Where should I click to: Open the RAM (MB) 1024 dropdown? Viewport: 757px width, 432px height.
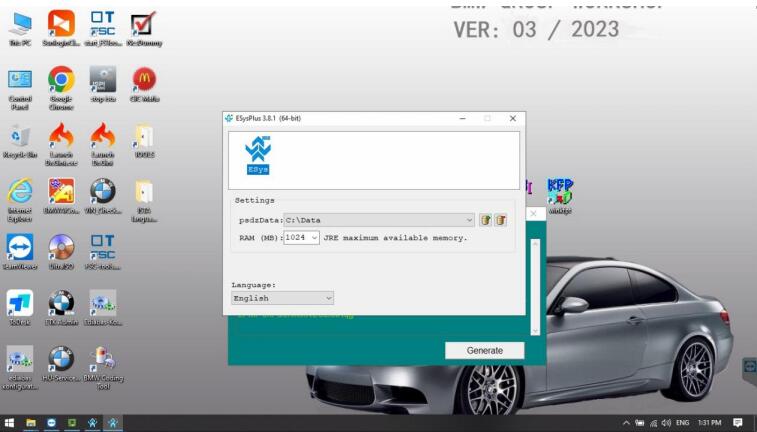tap(301, 237)
